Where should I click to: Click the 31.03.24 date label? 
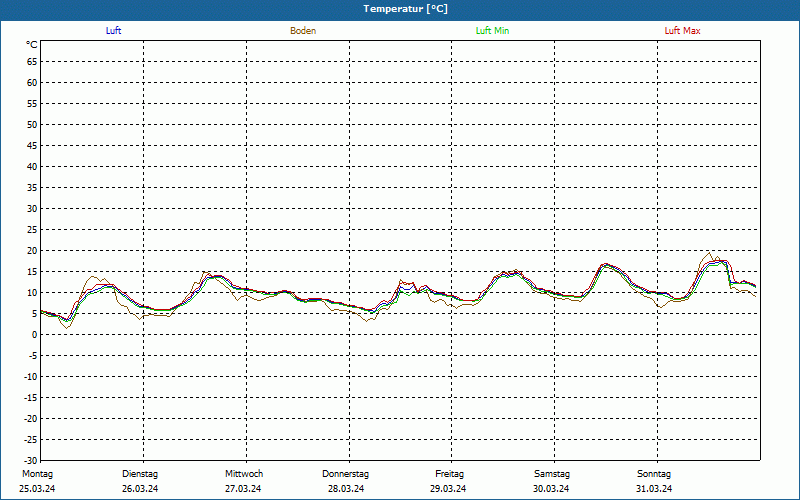654,489
